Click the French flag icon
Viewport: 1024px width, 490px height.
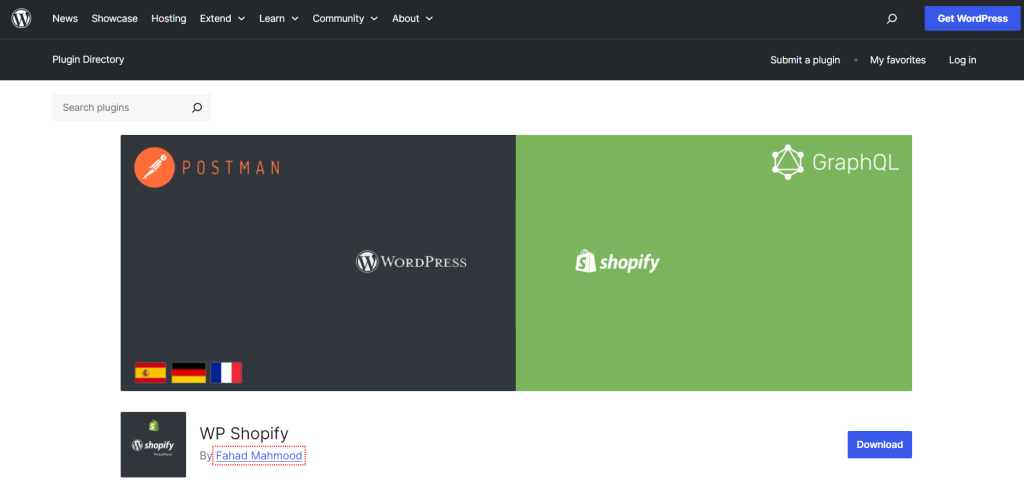click(x=226, y=373)
